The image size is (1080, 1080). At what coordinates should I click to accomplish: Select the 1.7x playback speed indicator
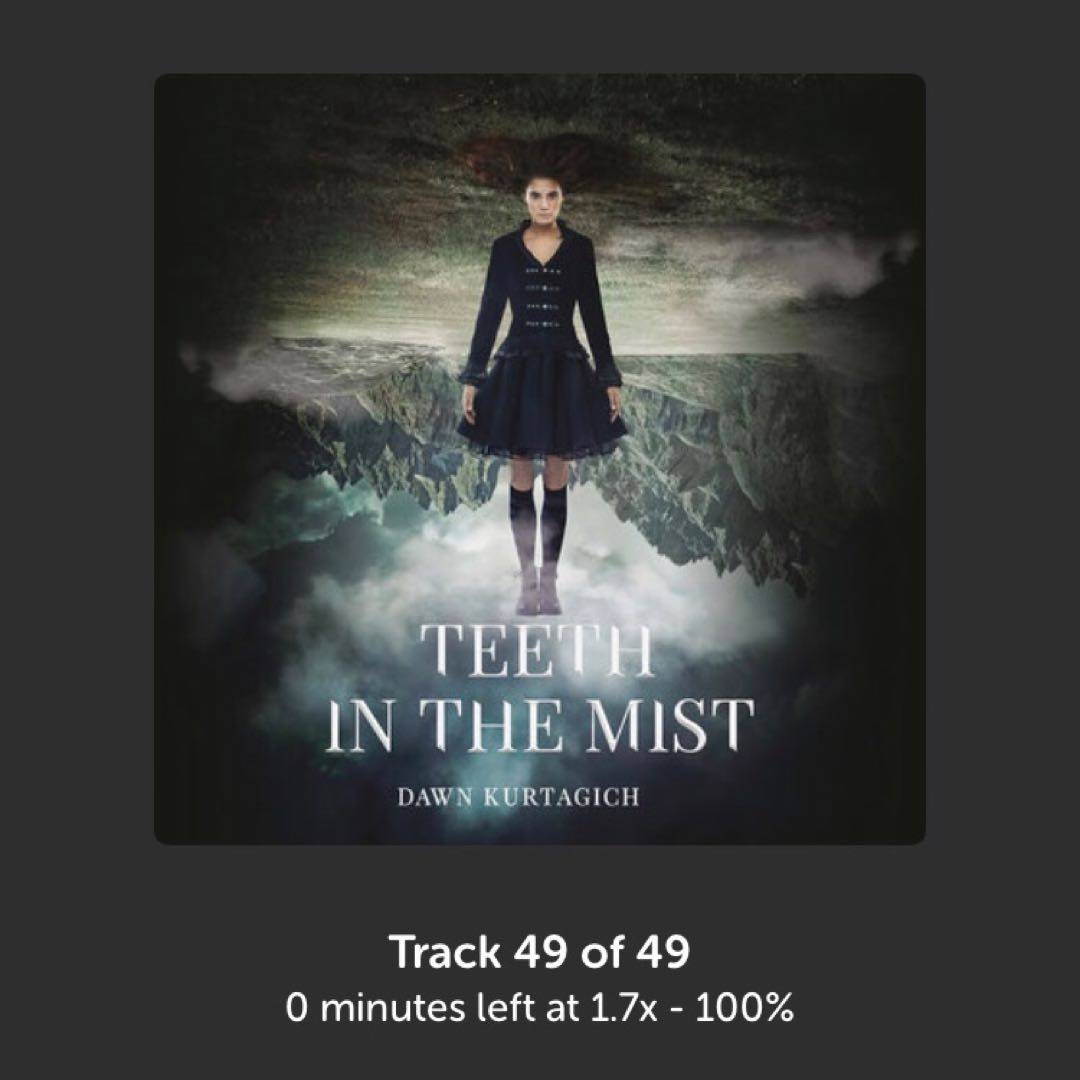point(623,1008)
